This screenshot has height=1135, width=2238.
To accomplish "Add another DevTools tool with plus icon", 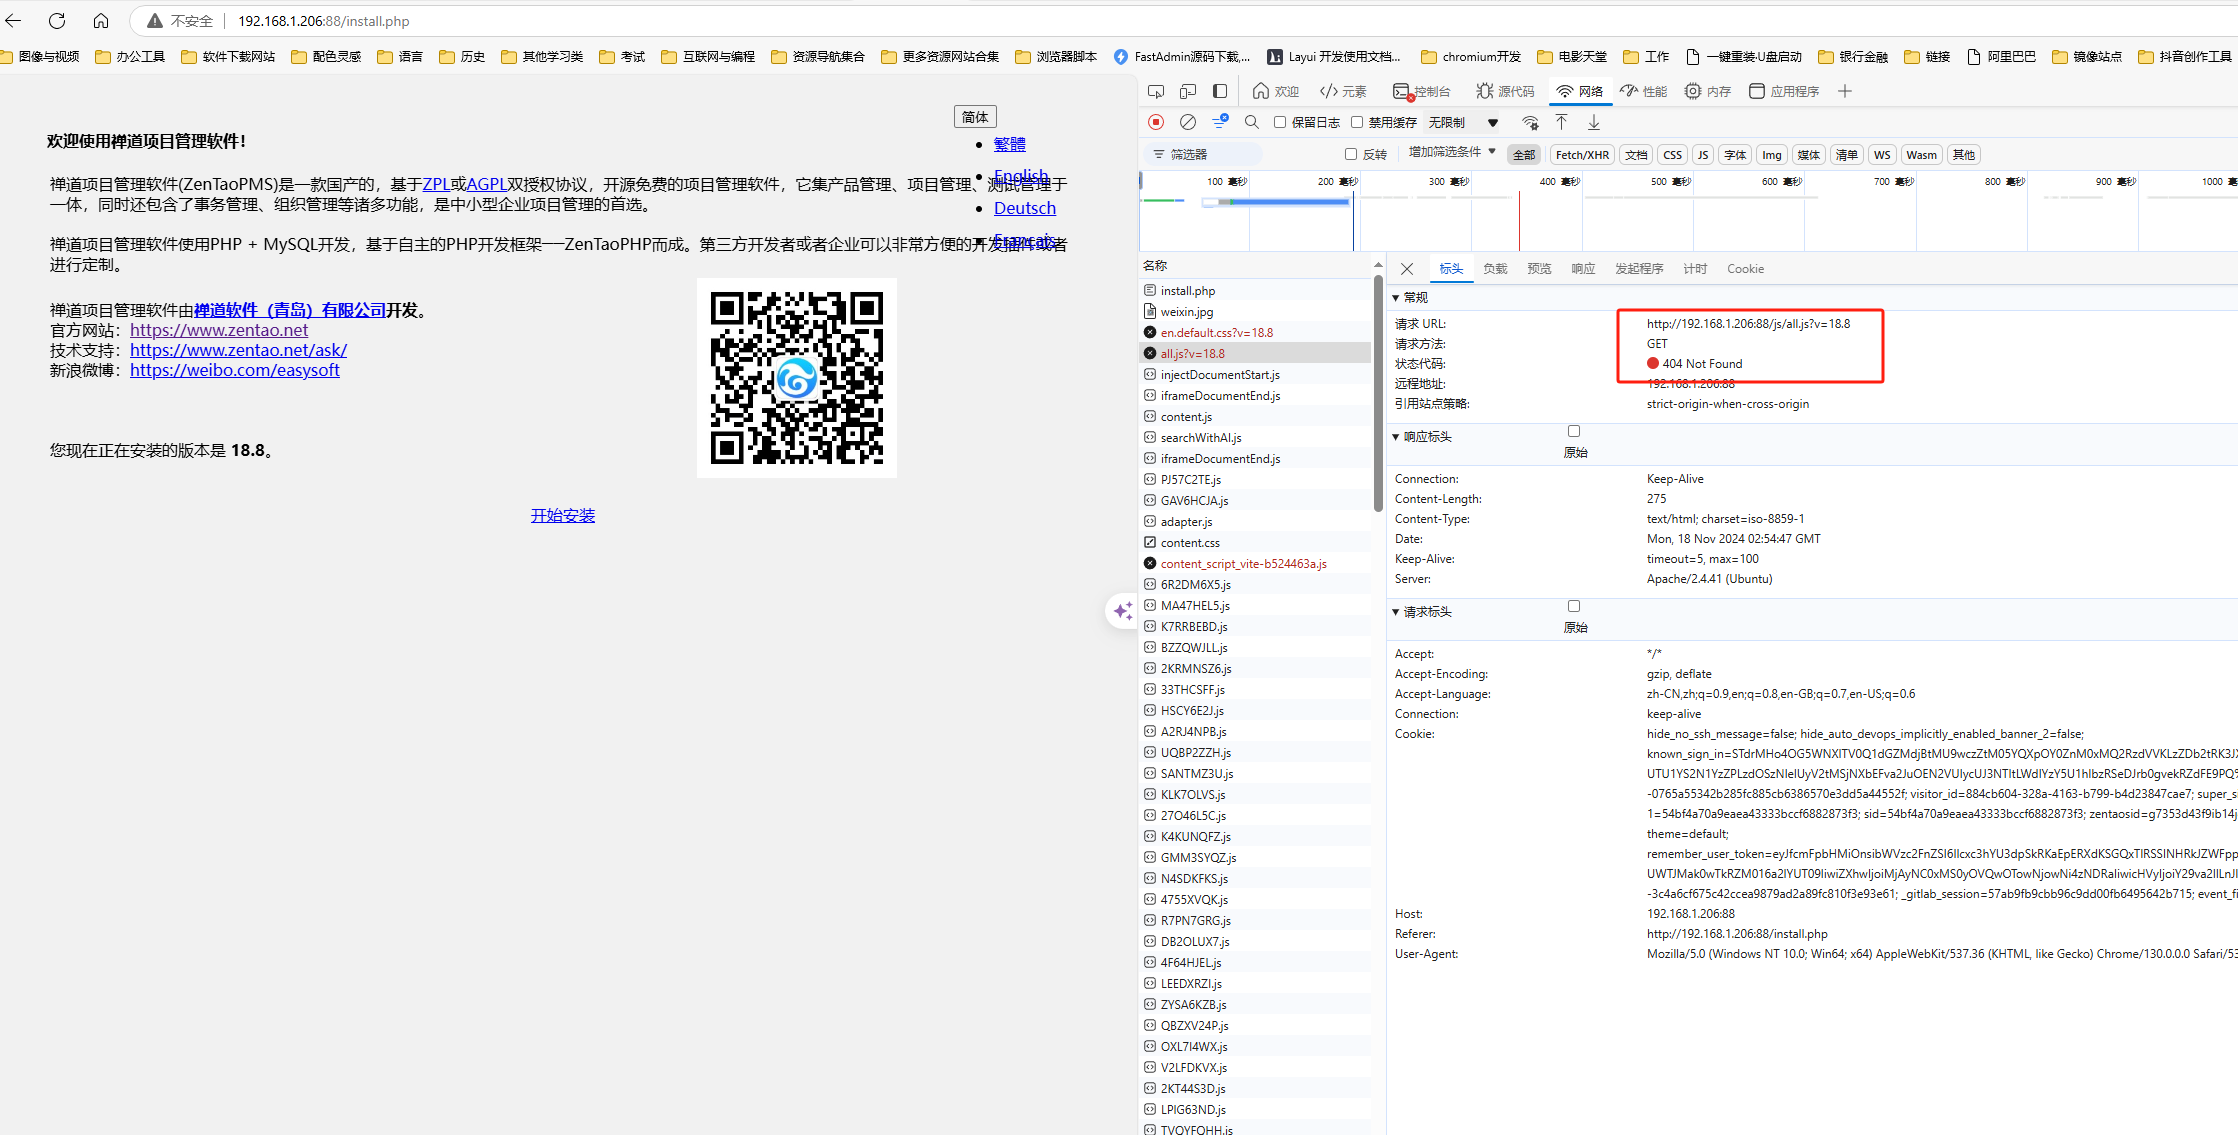I will tap(1845, 91).
